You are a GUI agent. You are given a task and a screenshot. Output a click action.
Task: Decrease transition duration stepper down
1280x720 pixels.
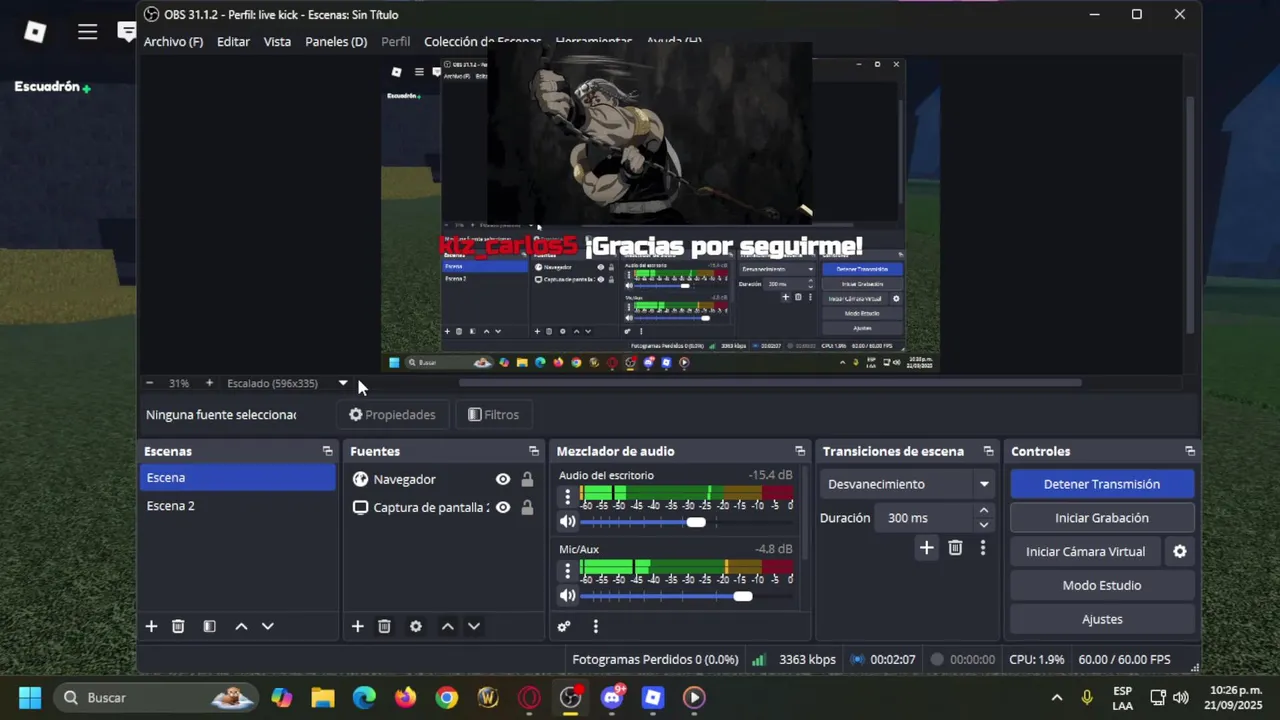(x=984, y=525)
